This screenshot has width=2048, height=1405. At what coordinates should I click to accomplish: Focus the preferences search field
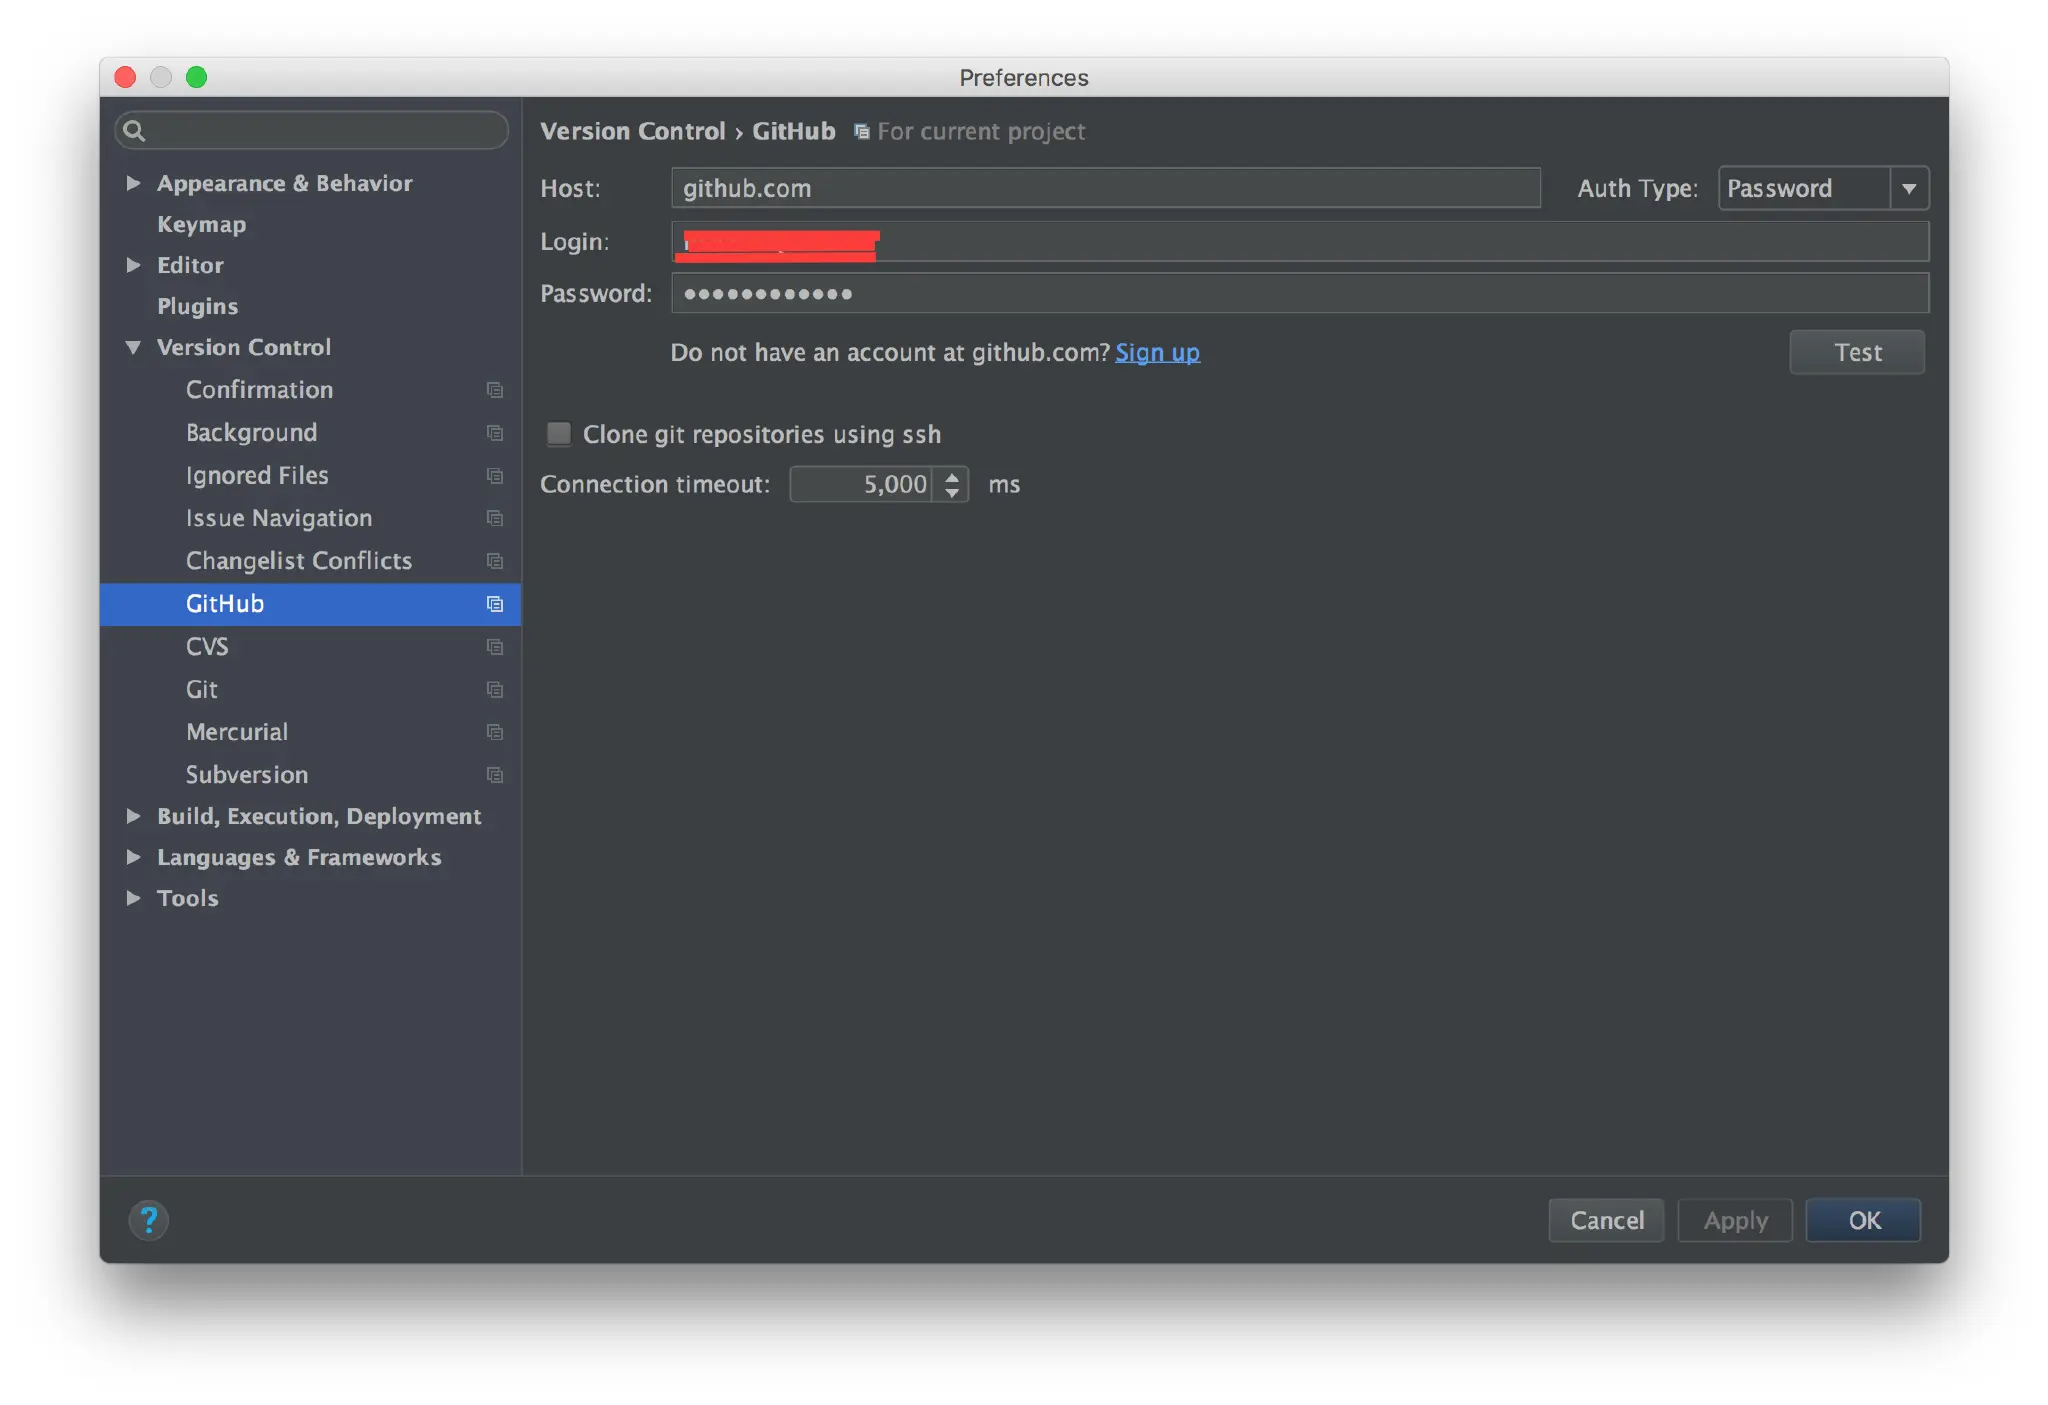point(311,131)
